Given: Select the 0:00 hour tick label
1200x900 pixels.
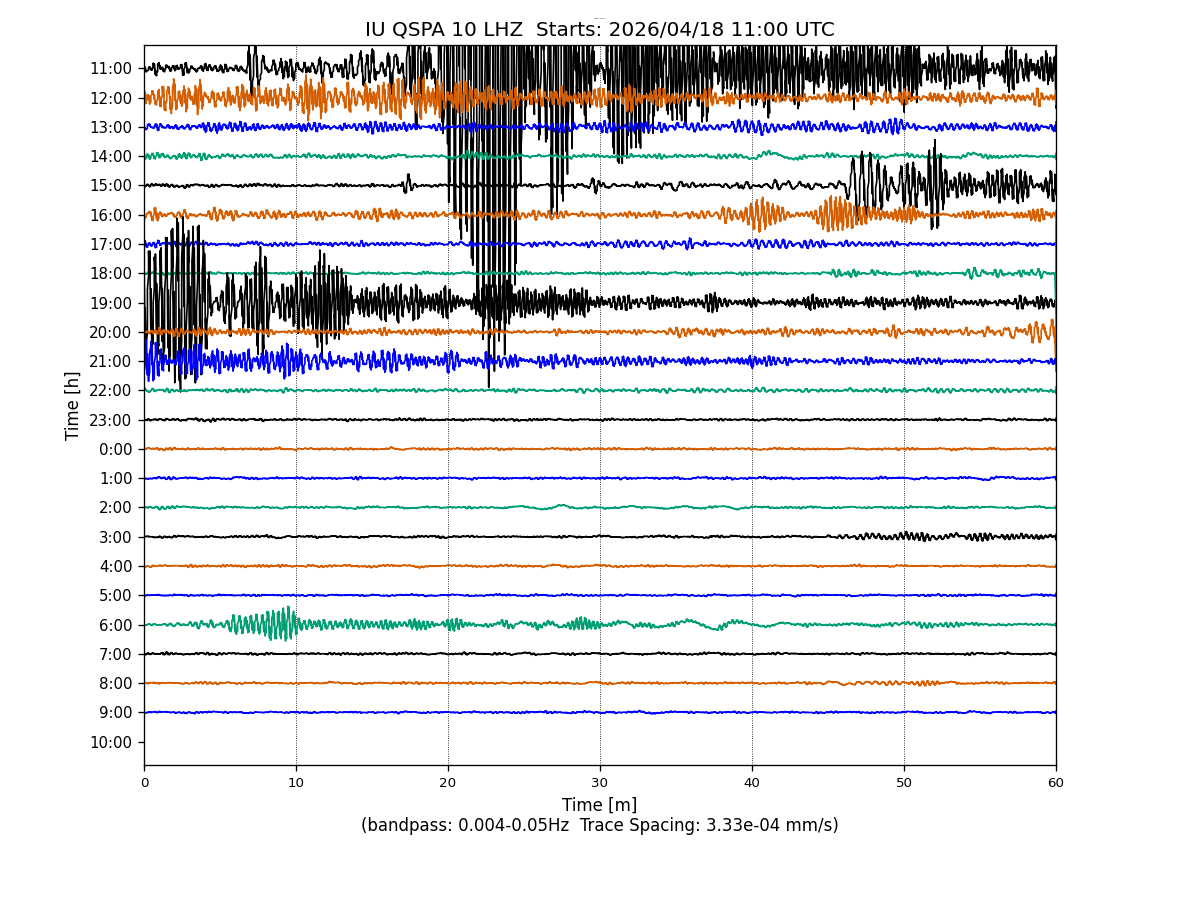Looking at the screenshot, I should pos(115,449).
